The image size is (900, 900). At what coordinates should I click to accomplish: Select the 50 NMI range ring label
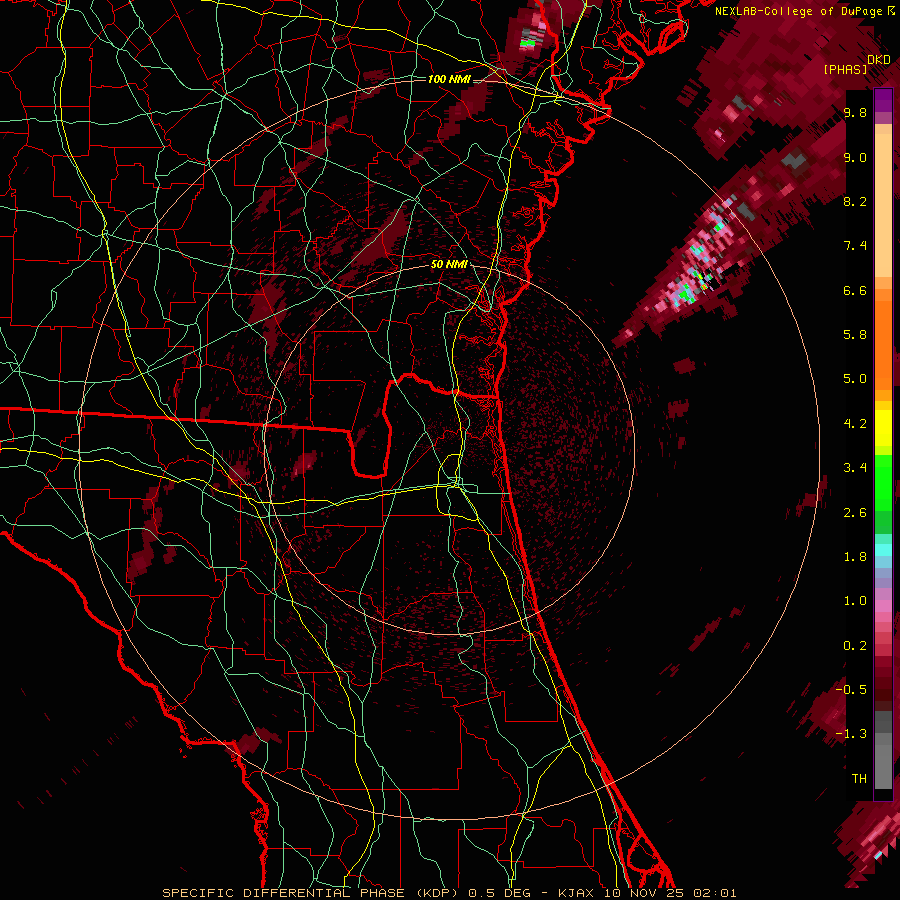coord(449,264)
